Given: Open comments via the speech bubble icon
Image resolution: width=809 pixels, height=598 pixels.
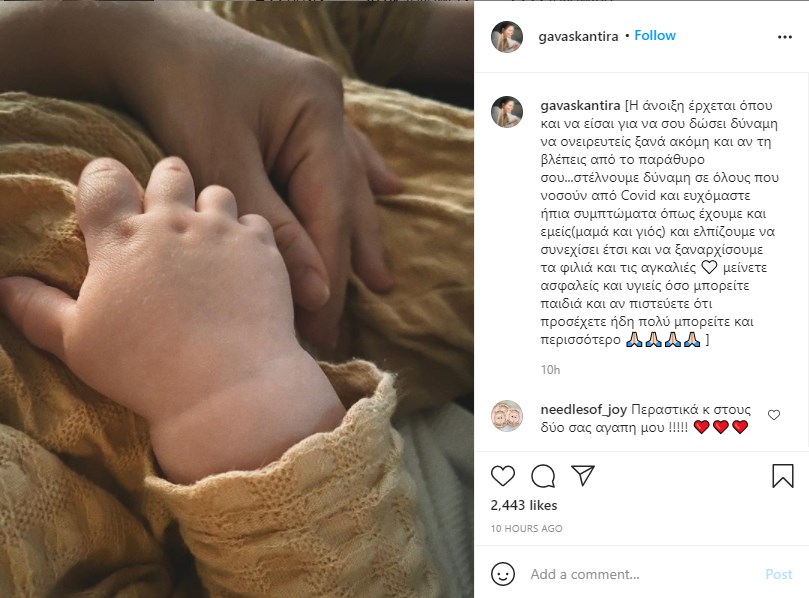Looking at the screenshot, I should pos(543,476).
